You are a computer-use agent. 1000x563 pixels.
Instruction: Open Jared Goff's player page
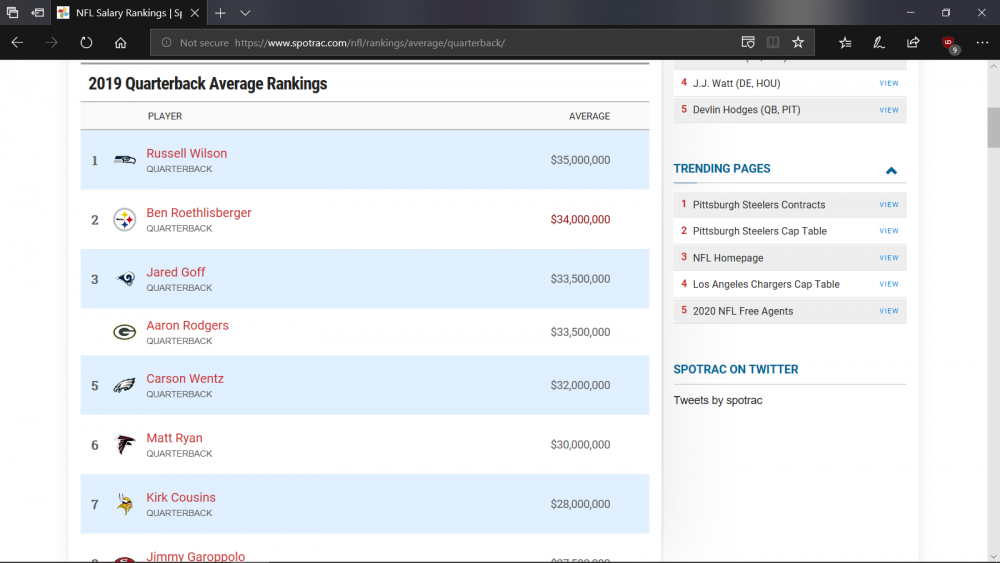point(175,272)
